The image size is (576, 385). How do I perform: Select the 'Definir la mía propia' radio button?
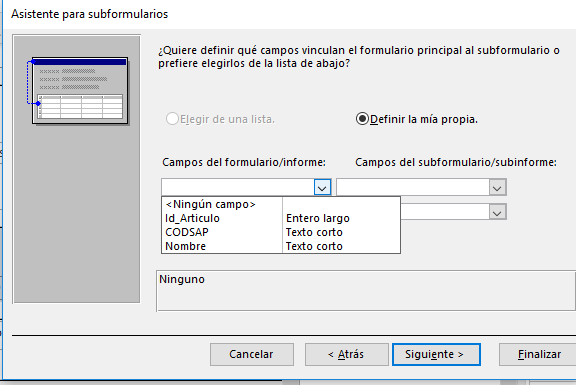tap(362, 119)
